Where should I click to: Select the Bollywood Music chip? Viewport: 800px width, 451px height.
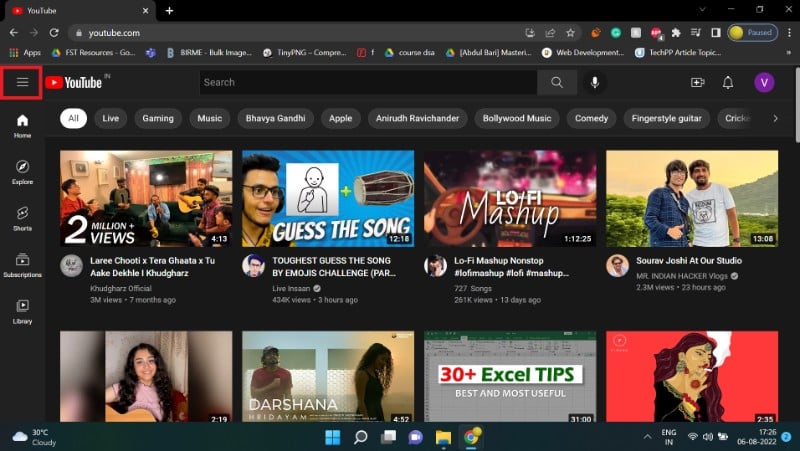517,118
